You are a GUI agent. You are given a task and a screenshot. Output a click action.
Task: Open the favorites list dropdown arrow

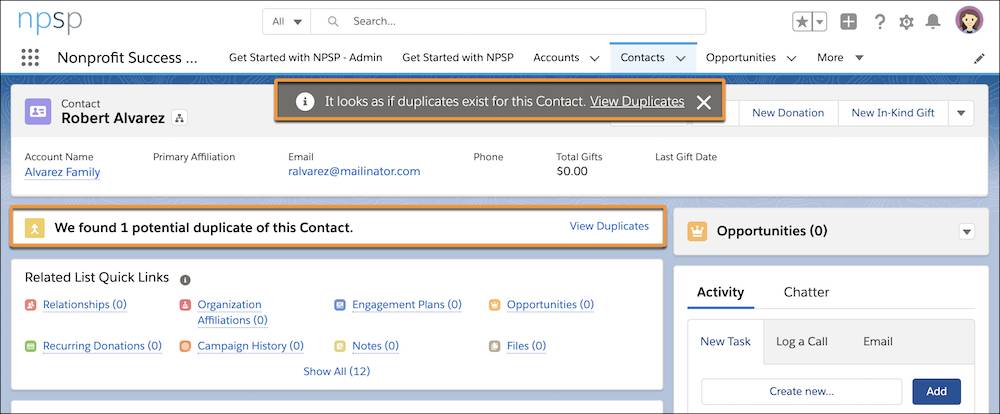[x=820, y=22]
